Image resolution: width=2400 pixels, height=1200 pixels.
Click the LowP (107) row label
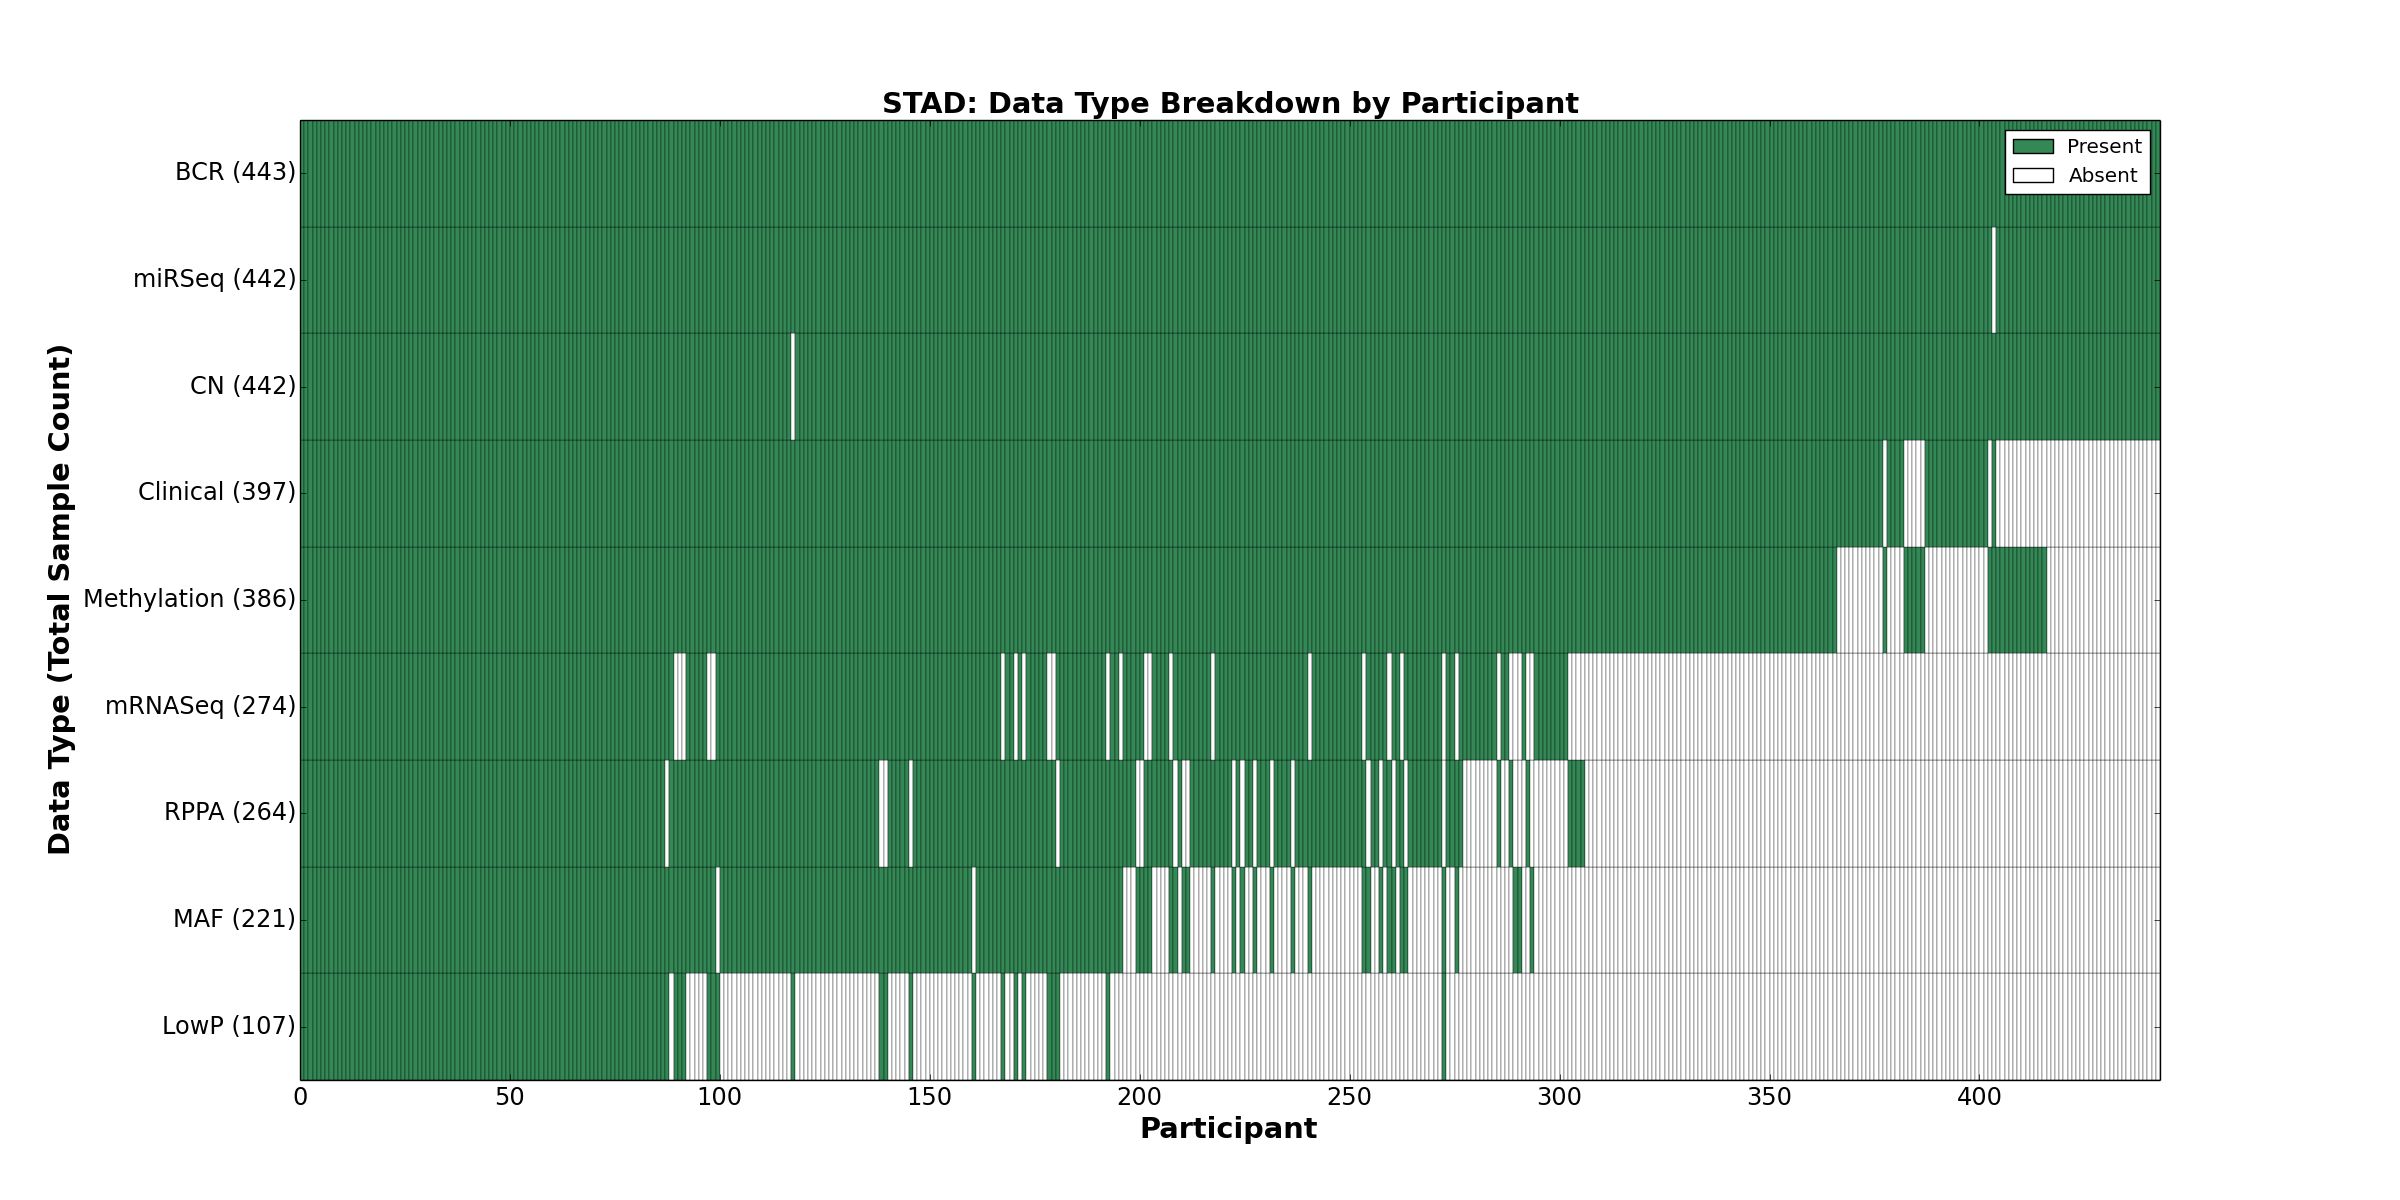point(229,1027)
